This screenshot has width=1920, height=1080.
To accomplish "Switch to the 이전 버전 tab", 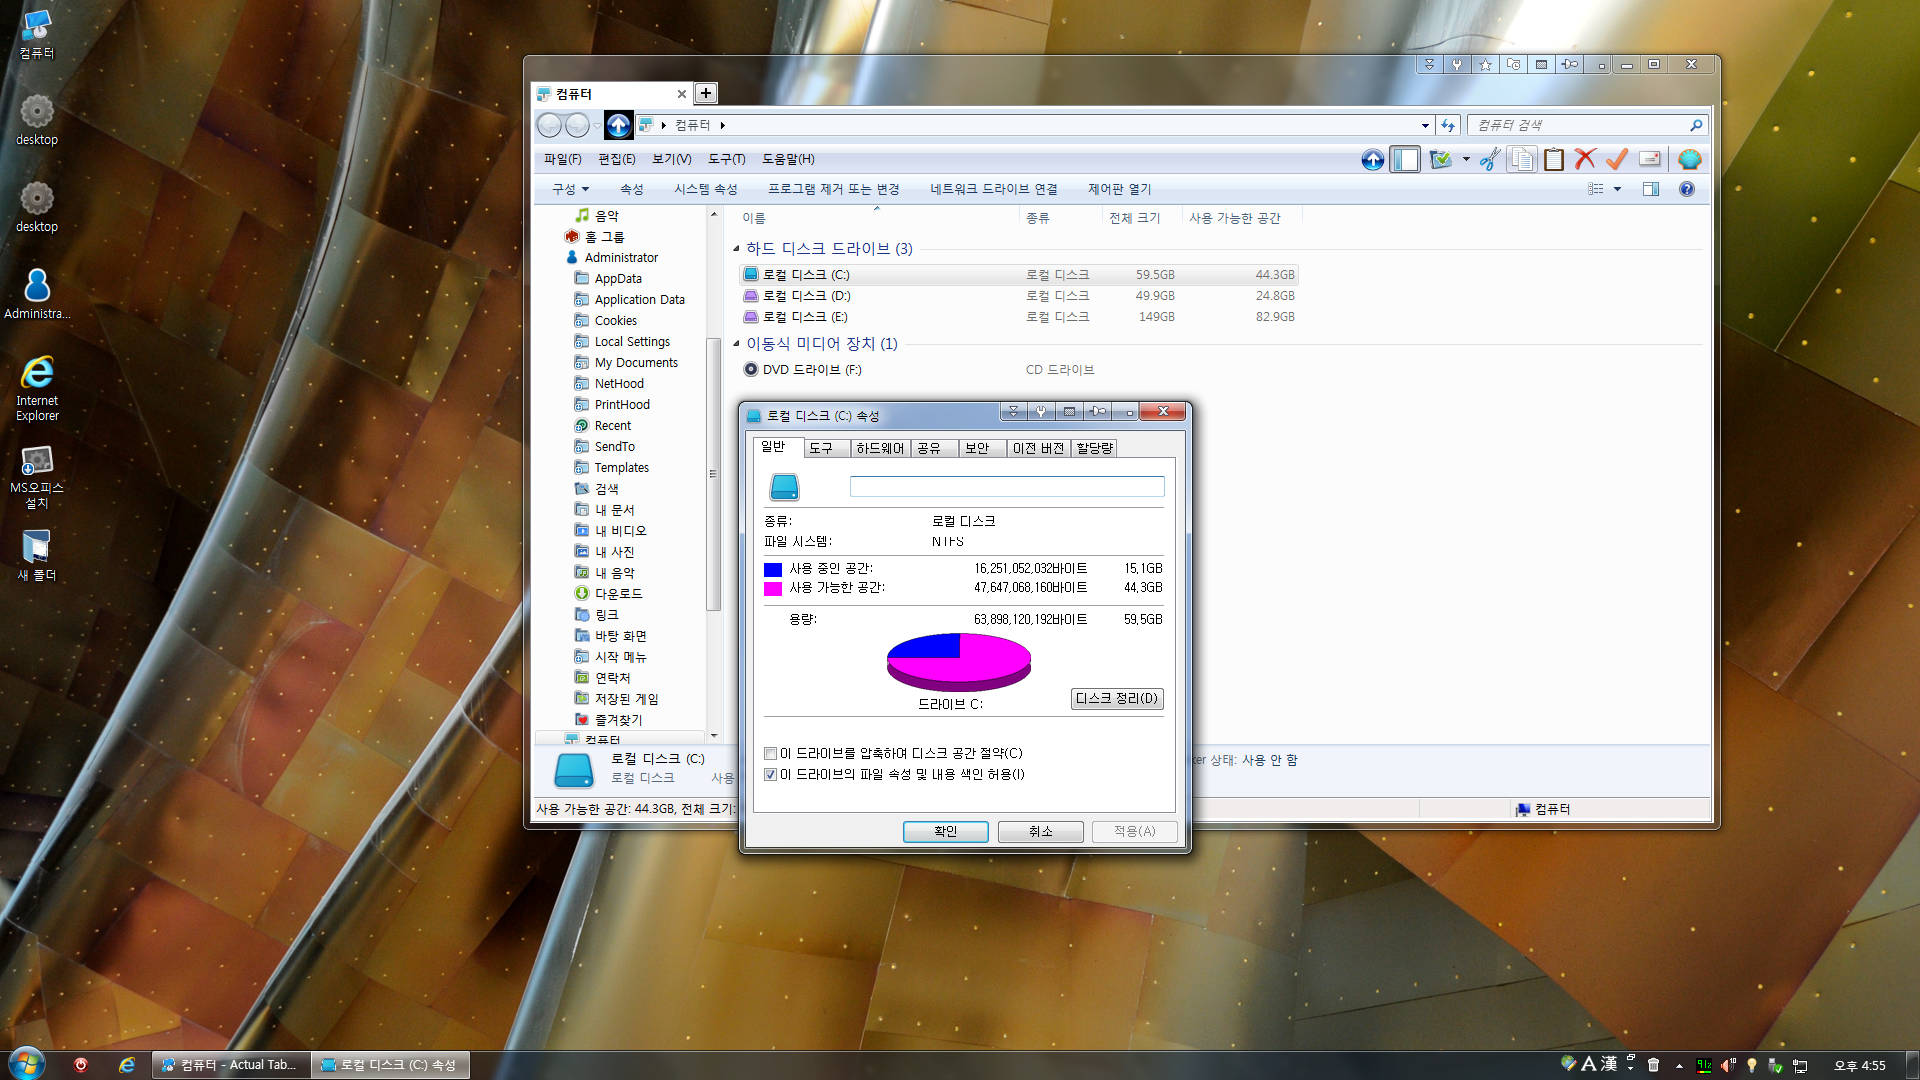I will point(1038,448).
